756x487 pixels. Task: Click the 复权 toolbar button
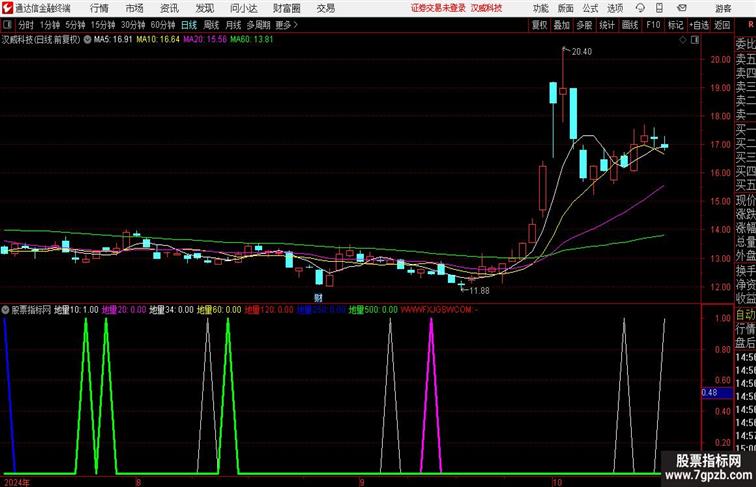[539, 25]
